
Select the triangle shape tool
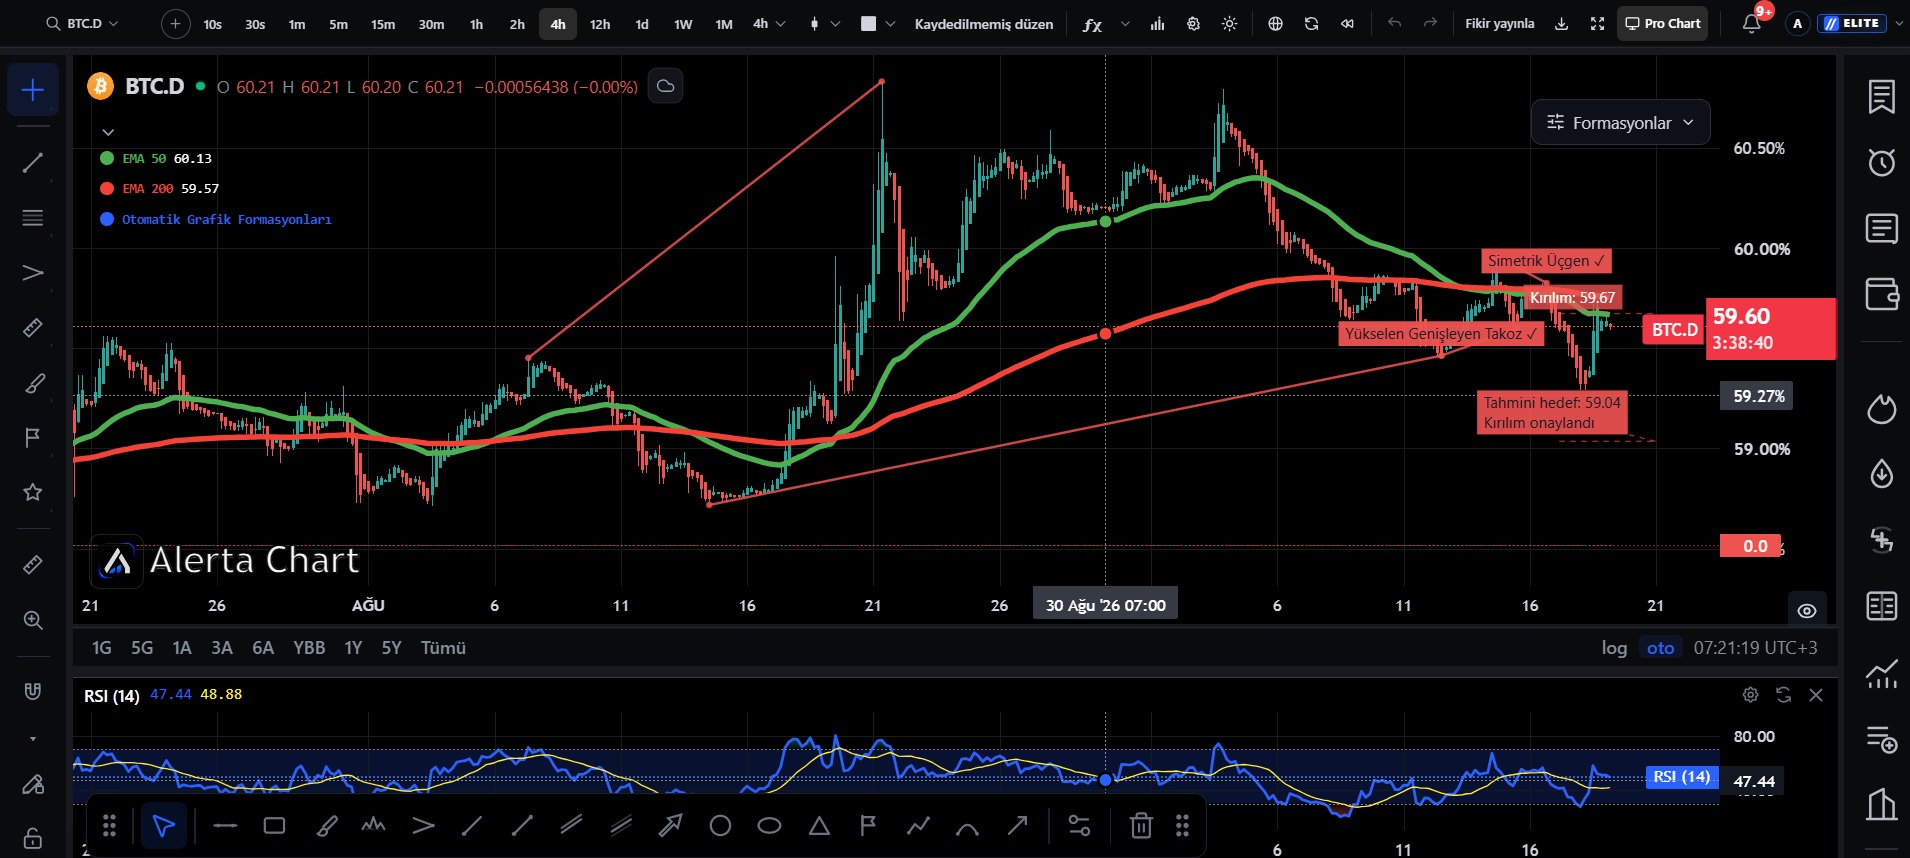pyautogui.click(x=819, y=825)
